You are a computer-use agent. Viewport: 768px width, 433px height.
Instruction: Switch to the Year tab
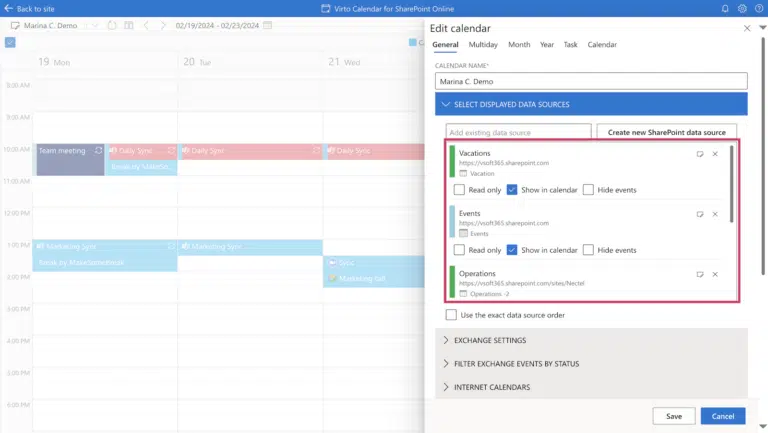pos(547,45)
